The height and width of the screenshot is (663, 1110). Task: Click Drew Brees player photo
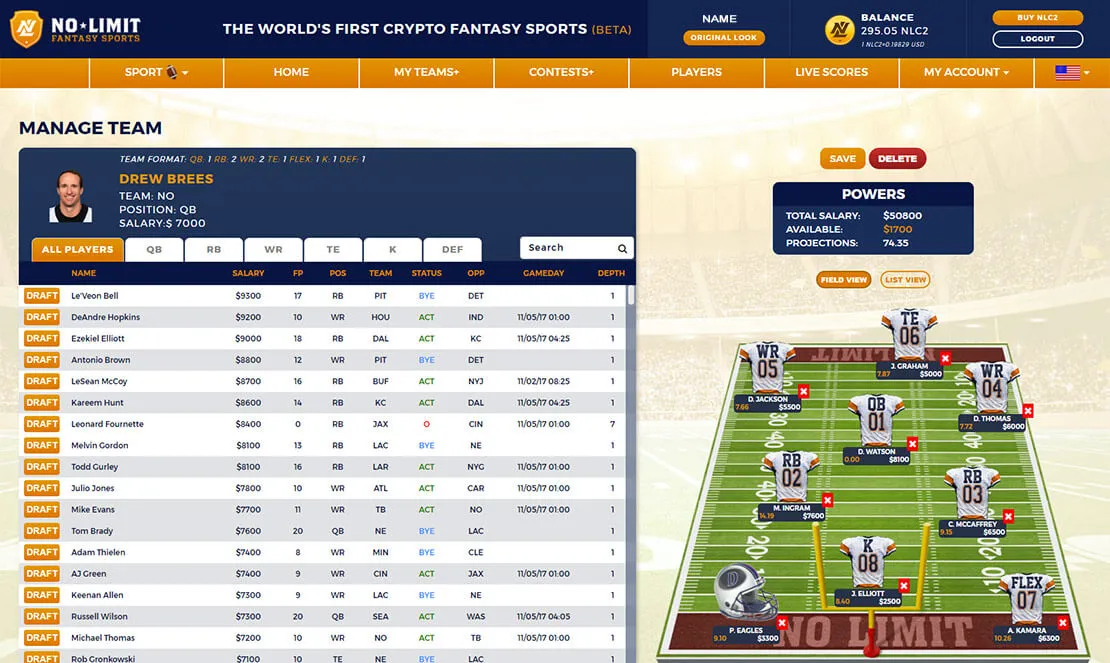click(x=70, y=197)
